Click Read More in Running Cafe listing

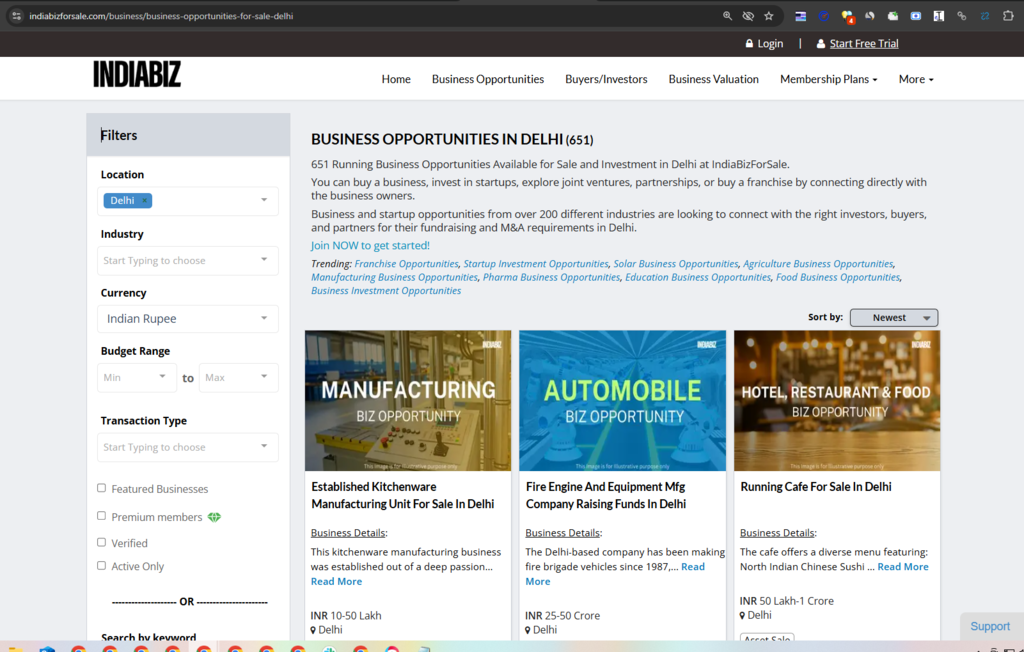coord(903,566)
